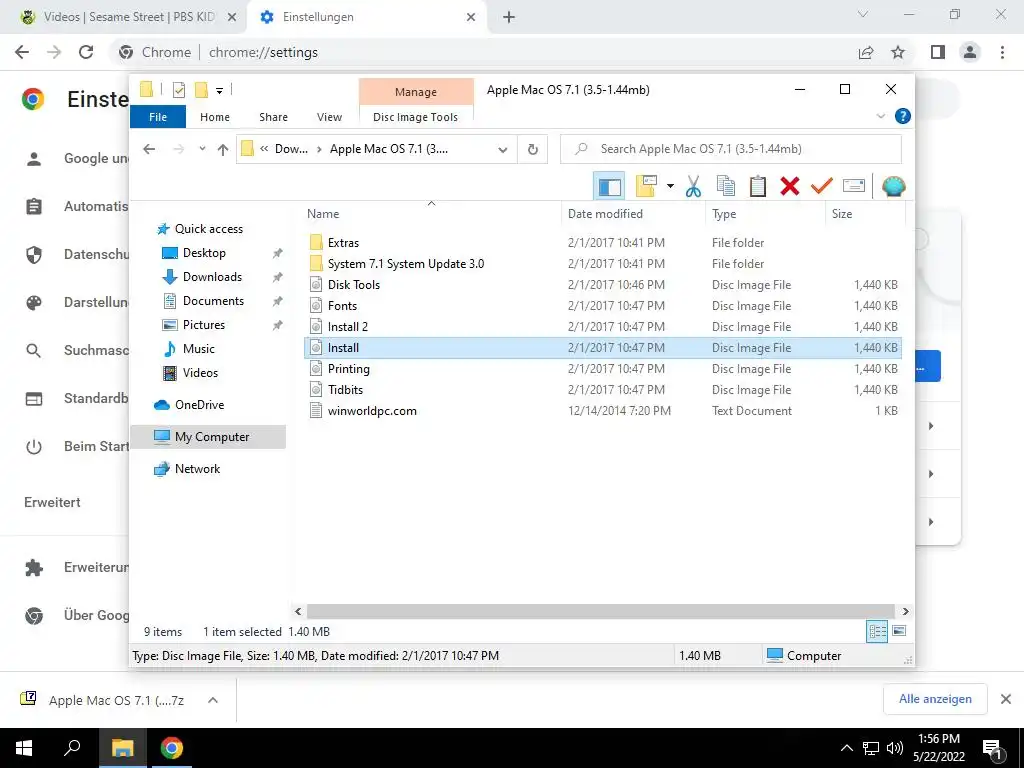
Task: Open download options chevron for Apple Mac OS 7.1
Action: click(212, 700)
